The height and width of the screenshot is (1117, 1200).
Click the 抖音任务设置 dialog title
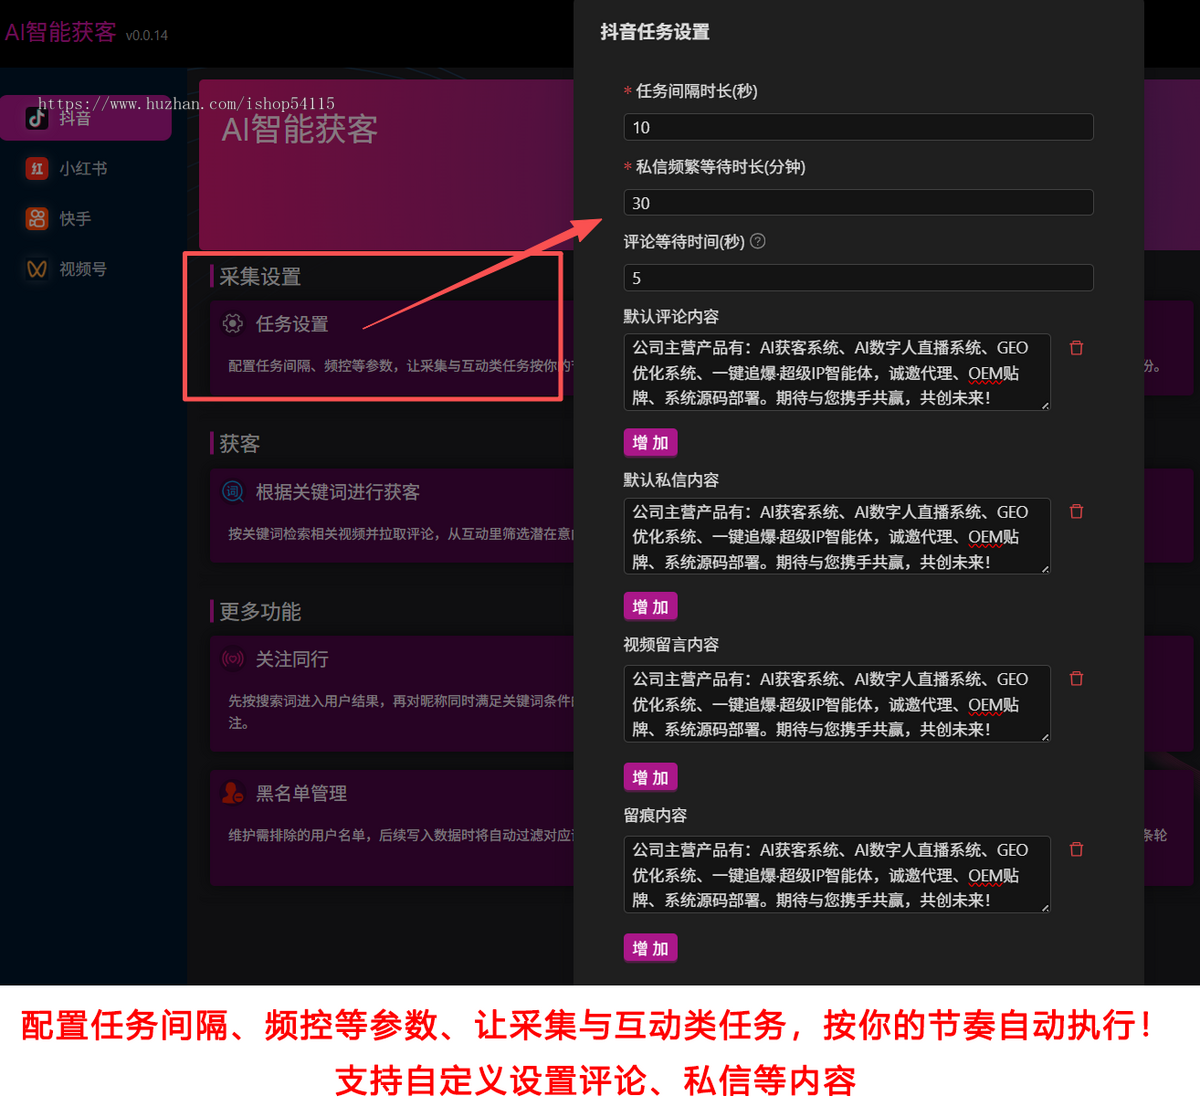click(x=655, y=32)
